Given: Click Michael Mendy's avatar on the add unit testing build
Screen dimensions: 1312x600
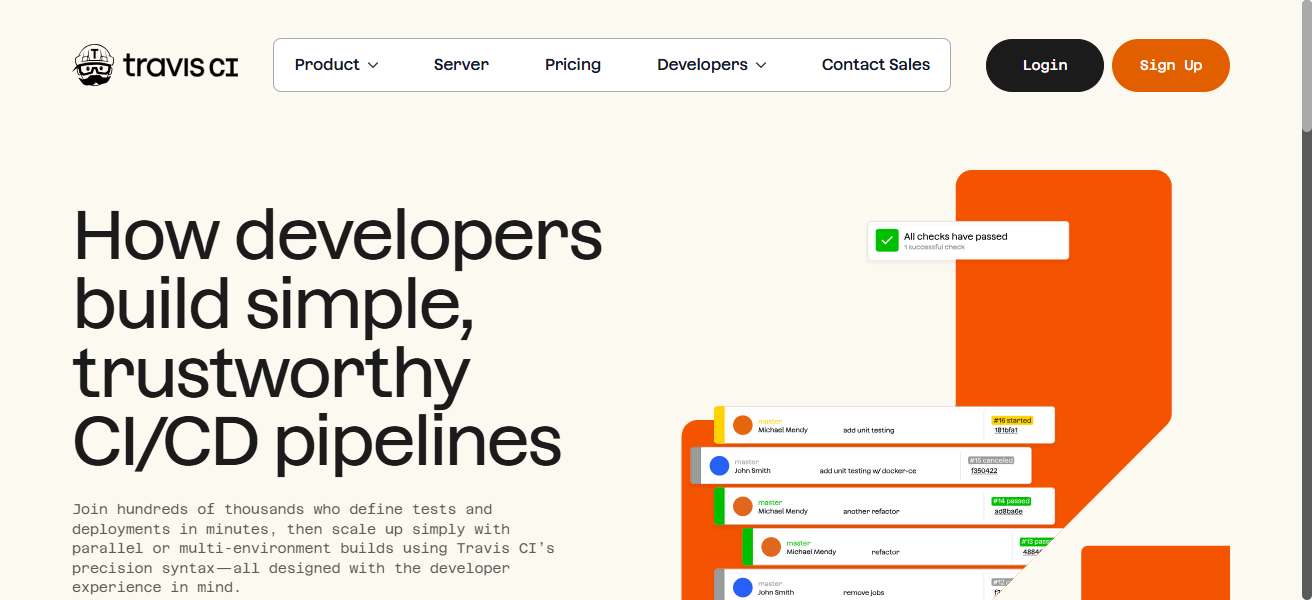Looking at the screenshot, I should click(x=742, y=425).
